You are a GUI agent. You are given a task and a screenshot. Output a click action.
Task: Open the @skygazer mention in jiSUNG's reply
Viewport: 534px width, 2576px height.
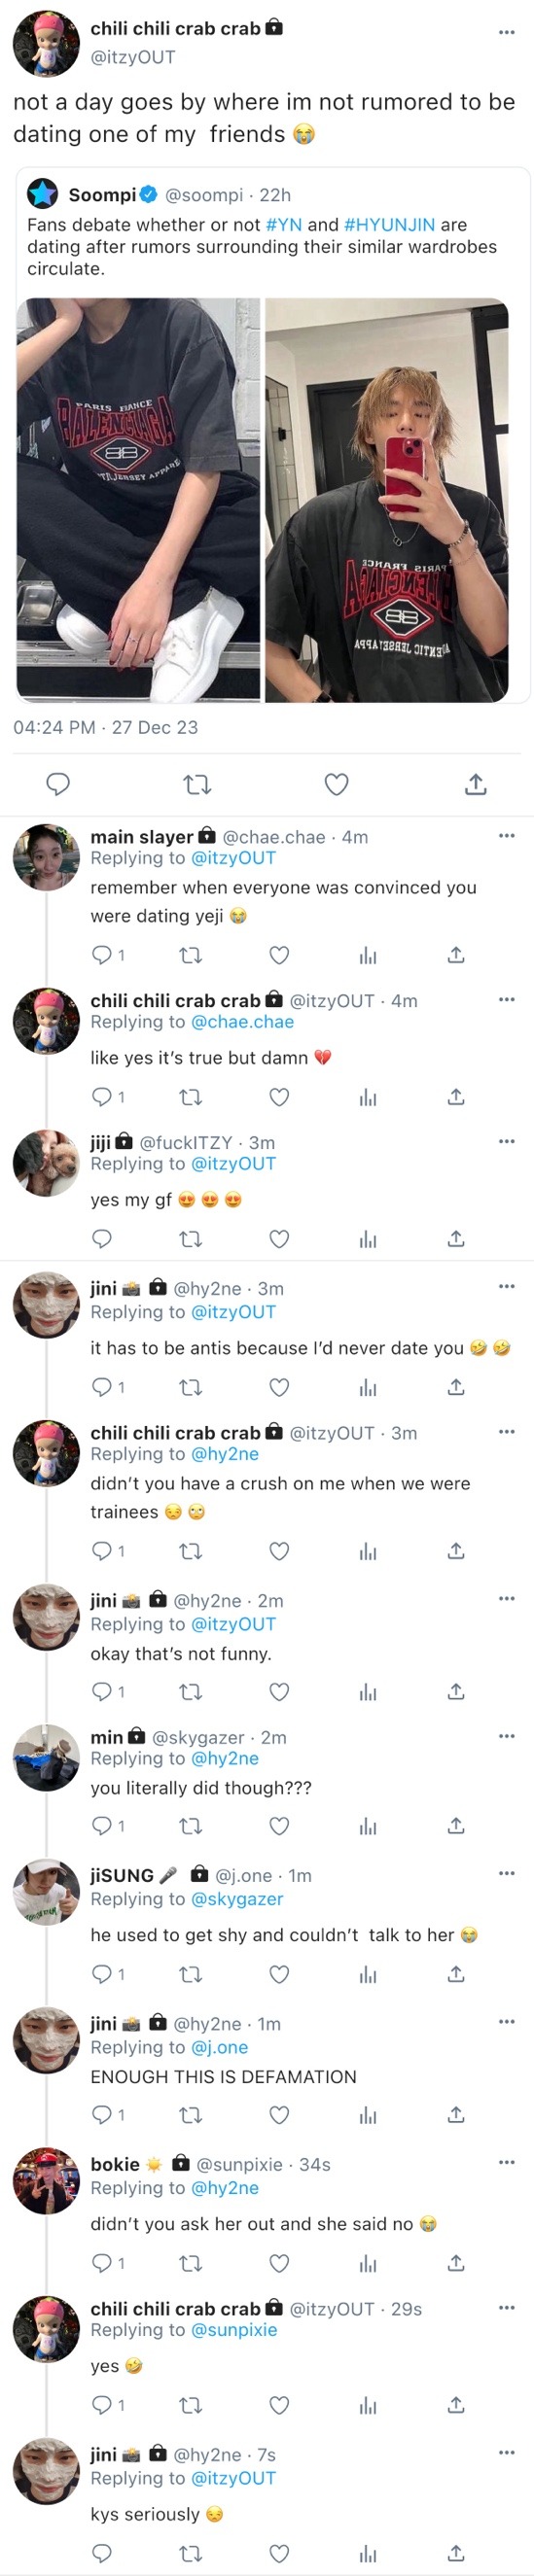click(237, 1899)
